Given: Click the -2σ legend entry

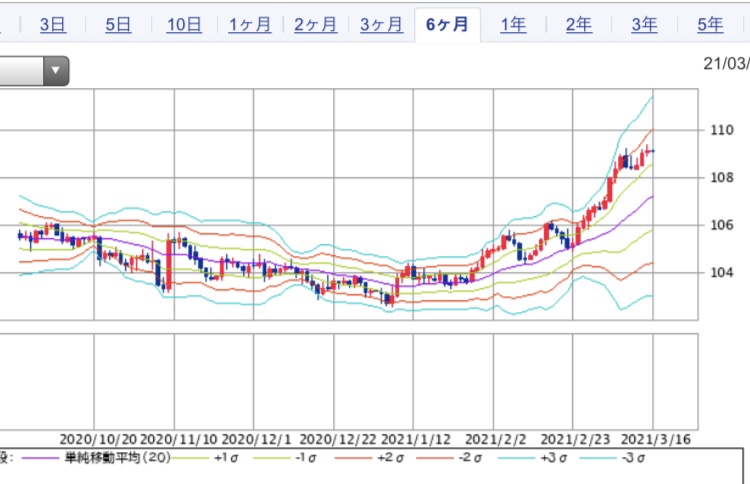Looking at the screenshot, I should pyautogui.click(x=470, y=458).
